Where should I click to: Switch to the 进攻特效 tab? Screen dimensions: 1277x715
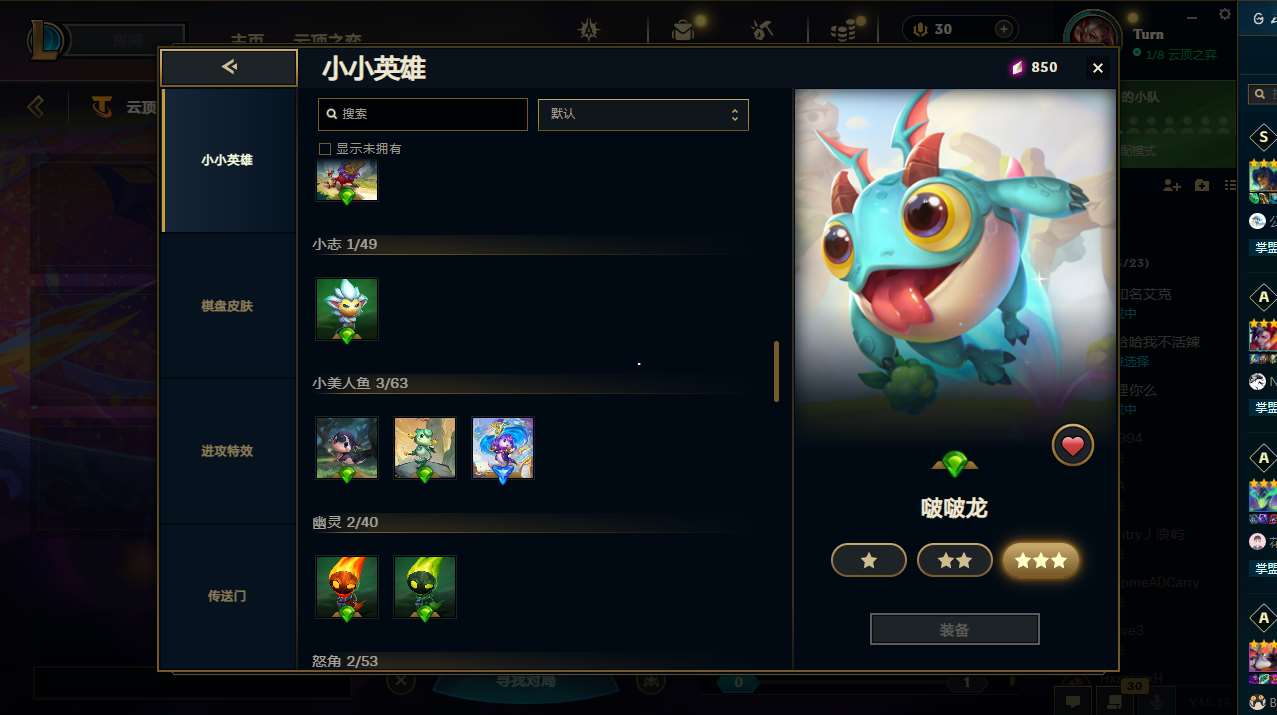[x=228, y=451]
